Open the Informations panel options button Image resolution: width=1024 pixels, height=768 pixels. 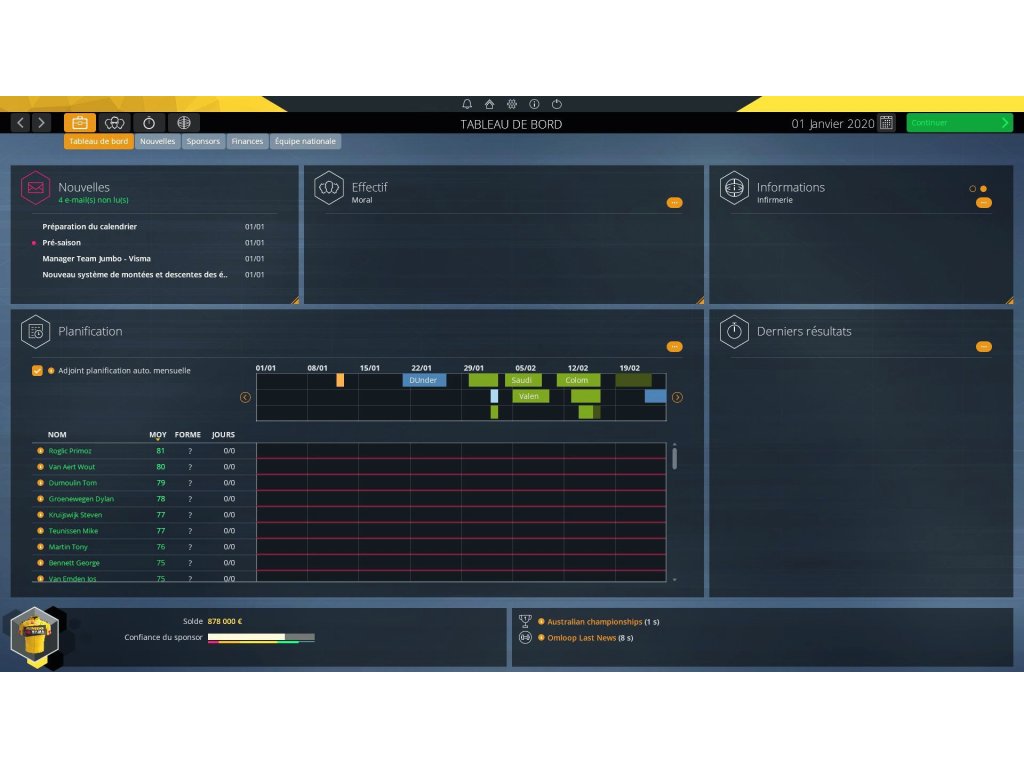point(984,202)
